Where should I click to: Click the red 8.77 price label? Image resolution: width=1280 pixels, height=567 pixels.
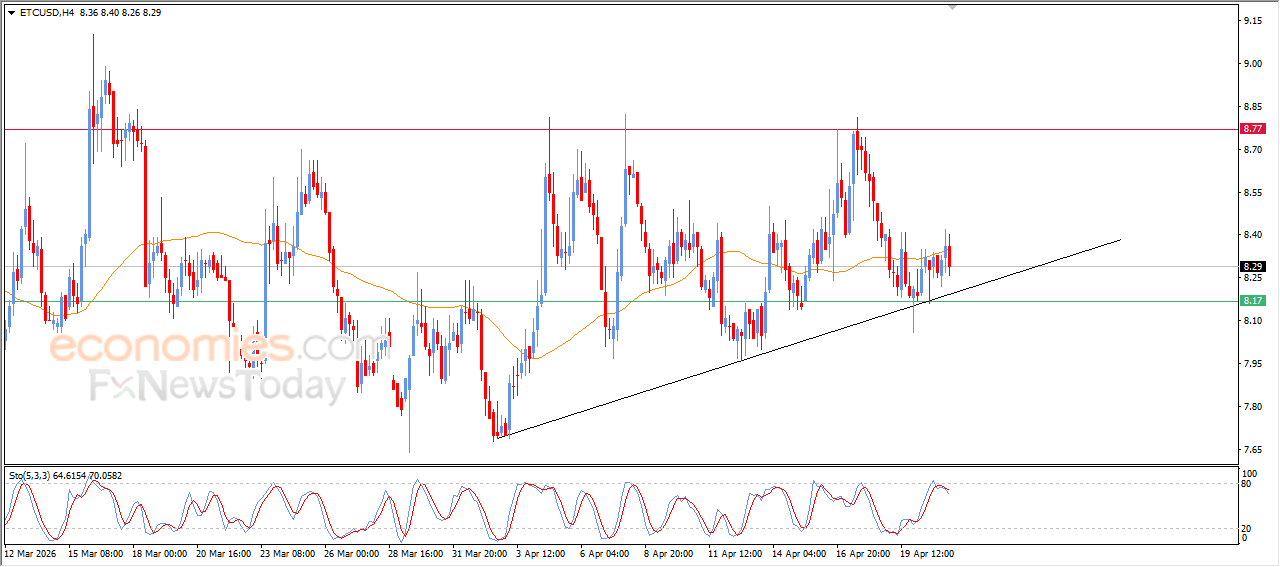(1251, 129)
